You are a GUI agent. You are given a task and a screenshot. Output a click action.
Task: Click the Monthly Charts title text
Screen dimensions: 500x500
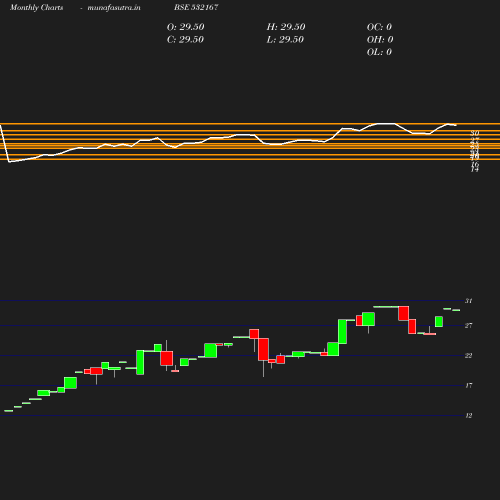click(x=36, y=7)
